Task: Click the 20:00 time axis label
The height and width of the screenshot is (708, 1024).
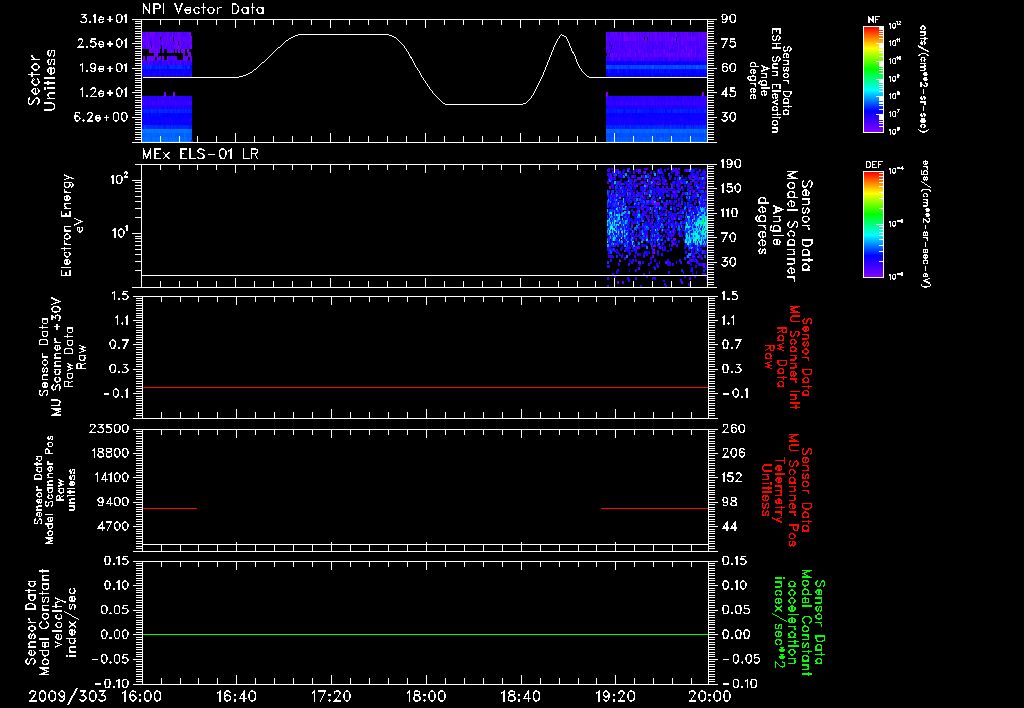Action: [710, 696]
